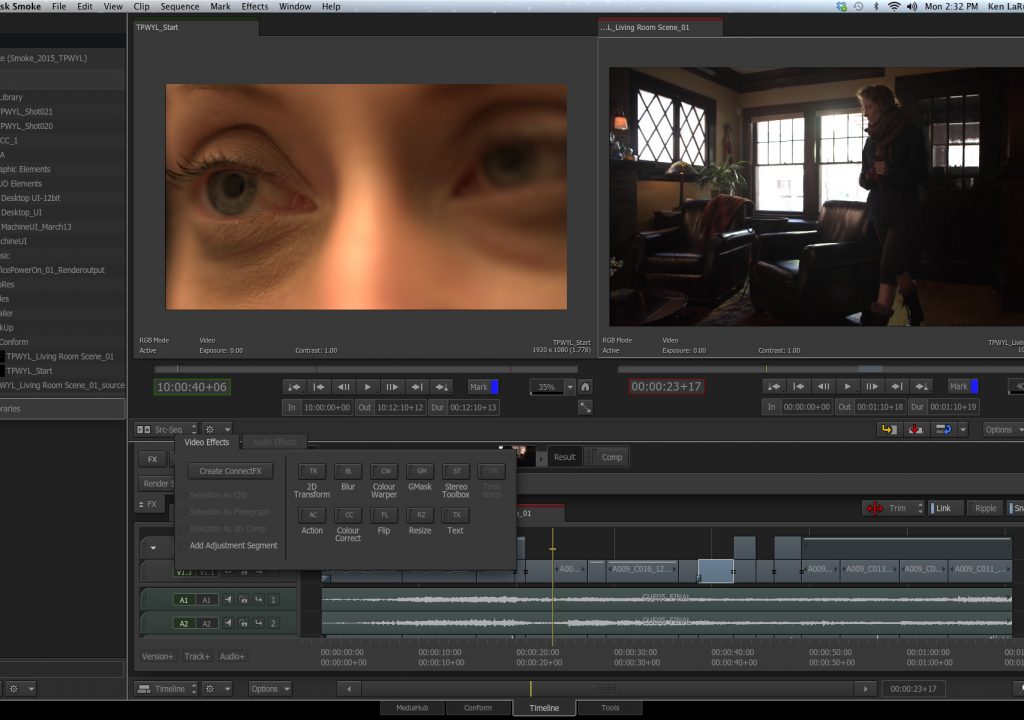Jump to in mark in source viewer

pyautogui.click(x=294, y=387)
